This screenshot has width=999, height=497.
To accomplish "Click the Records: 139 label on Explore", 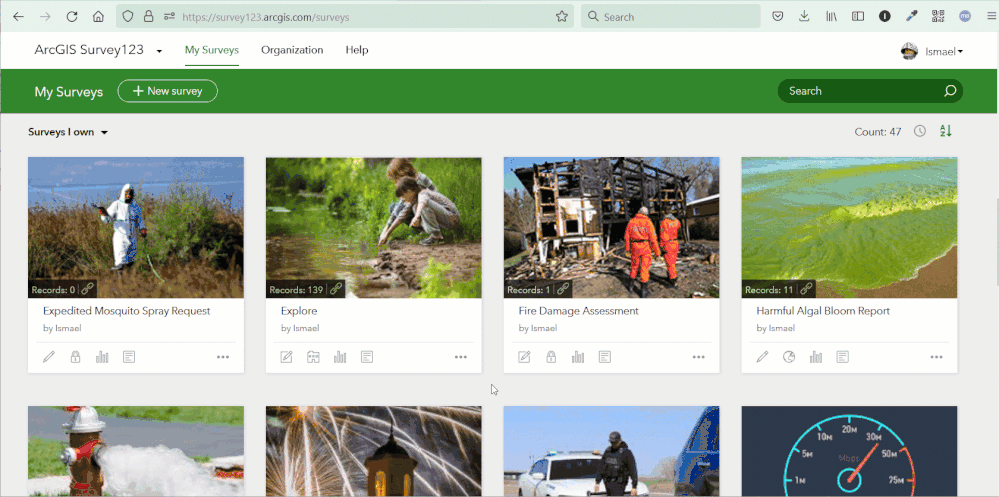I will (x=296, y=289).
